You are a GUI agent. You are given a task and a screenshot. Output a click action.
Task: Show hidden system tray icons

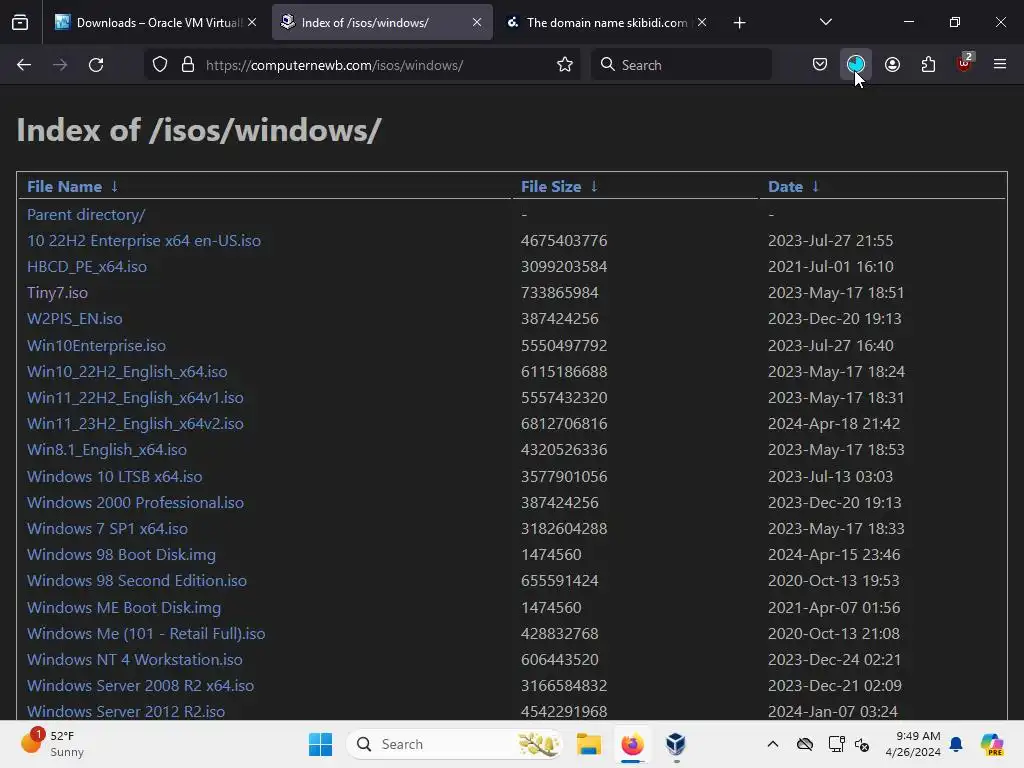(x=773, y=744)
